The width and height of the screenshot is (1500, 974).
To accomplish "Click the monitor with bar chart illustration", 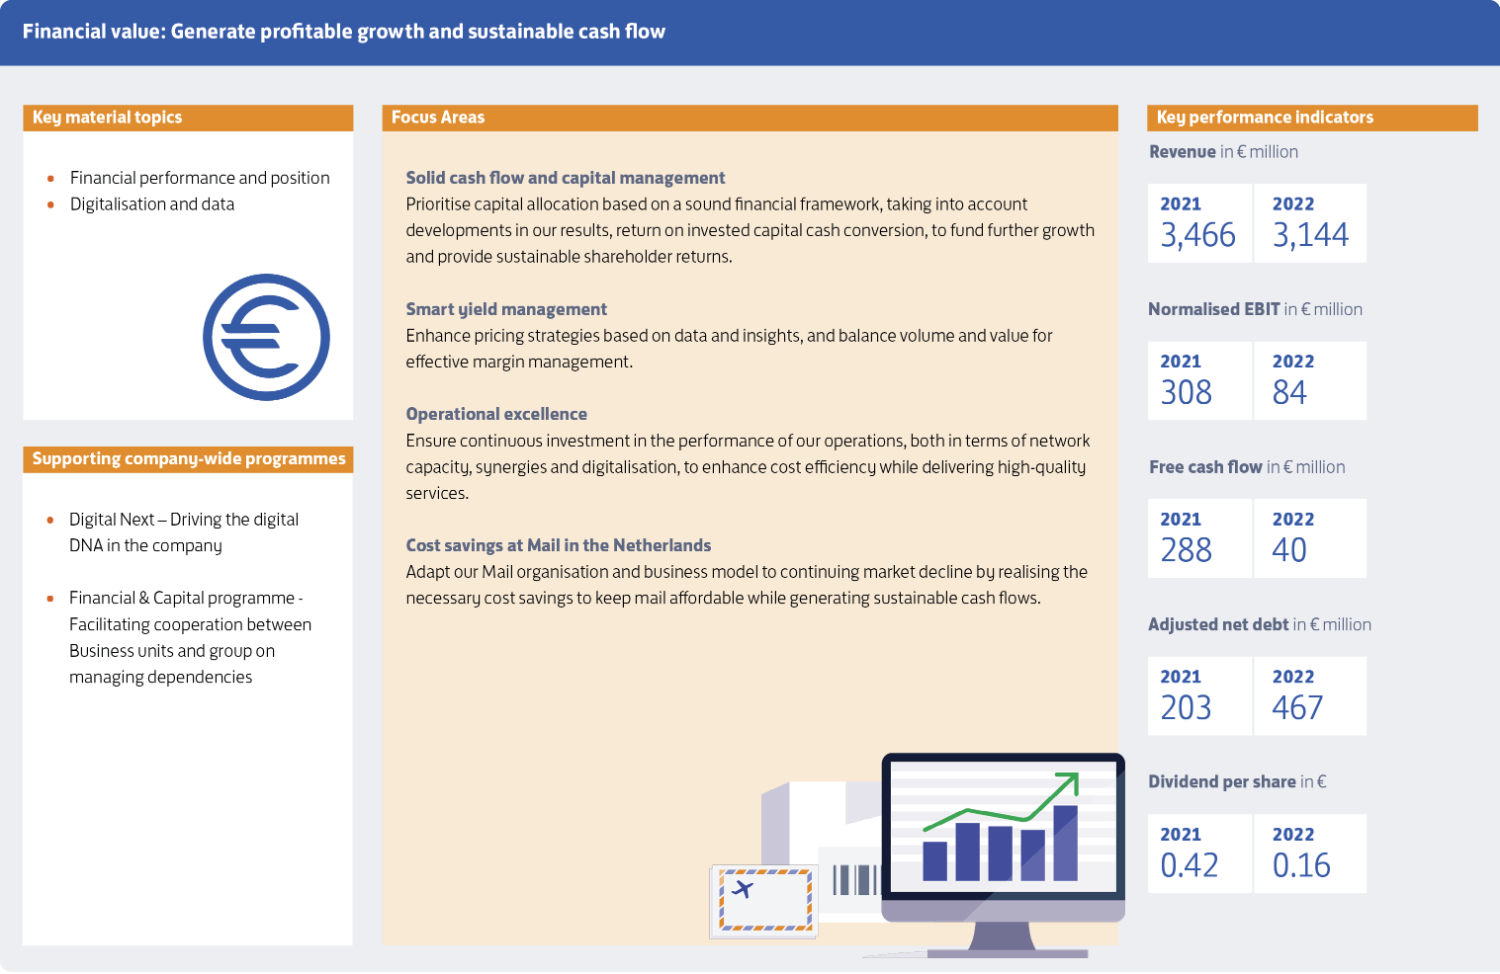I will [1003, 853].
